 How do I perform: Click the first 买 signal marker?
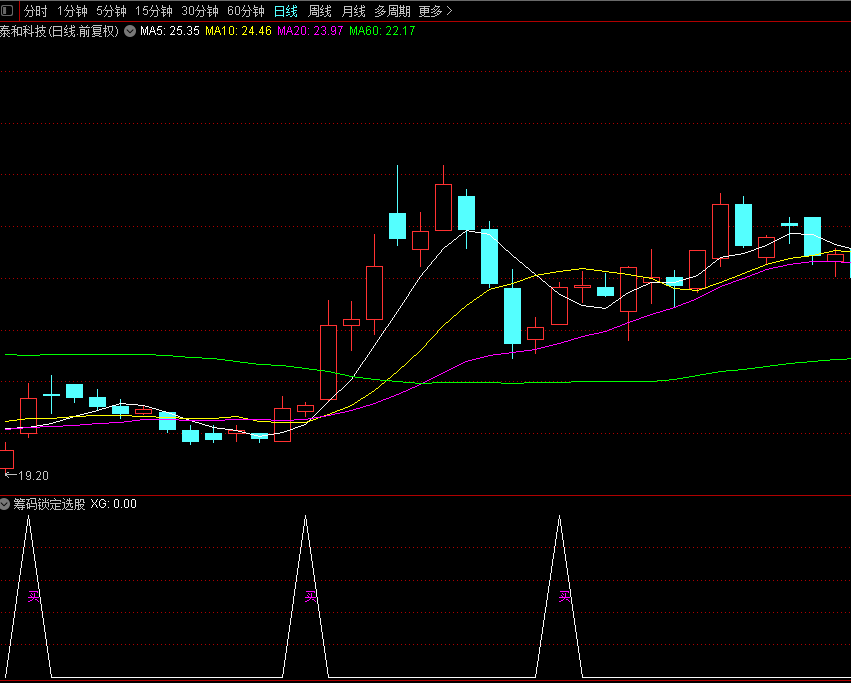click(x=34, y=597)
